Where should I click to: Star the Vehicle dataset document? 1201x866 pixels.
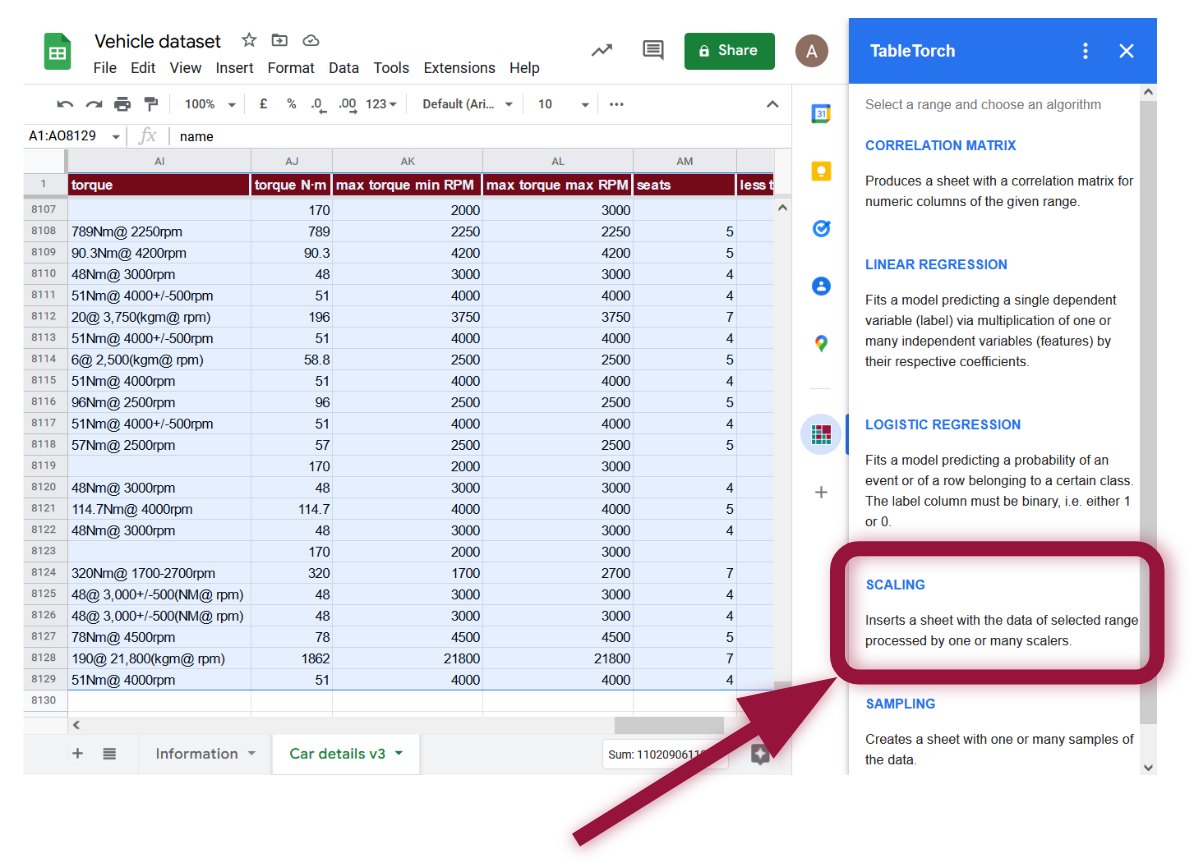pos(249,41)
